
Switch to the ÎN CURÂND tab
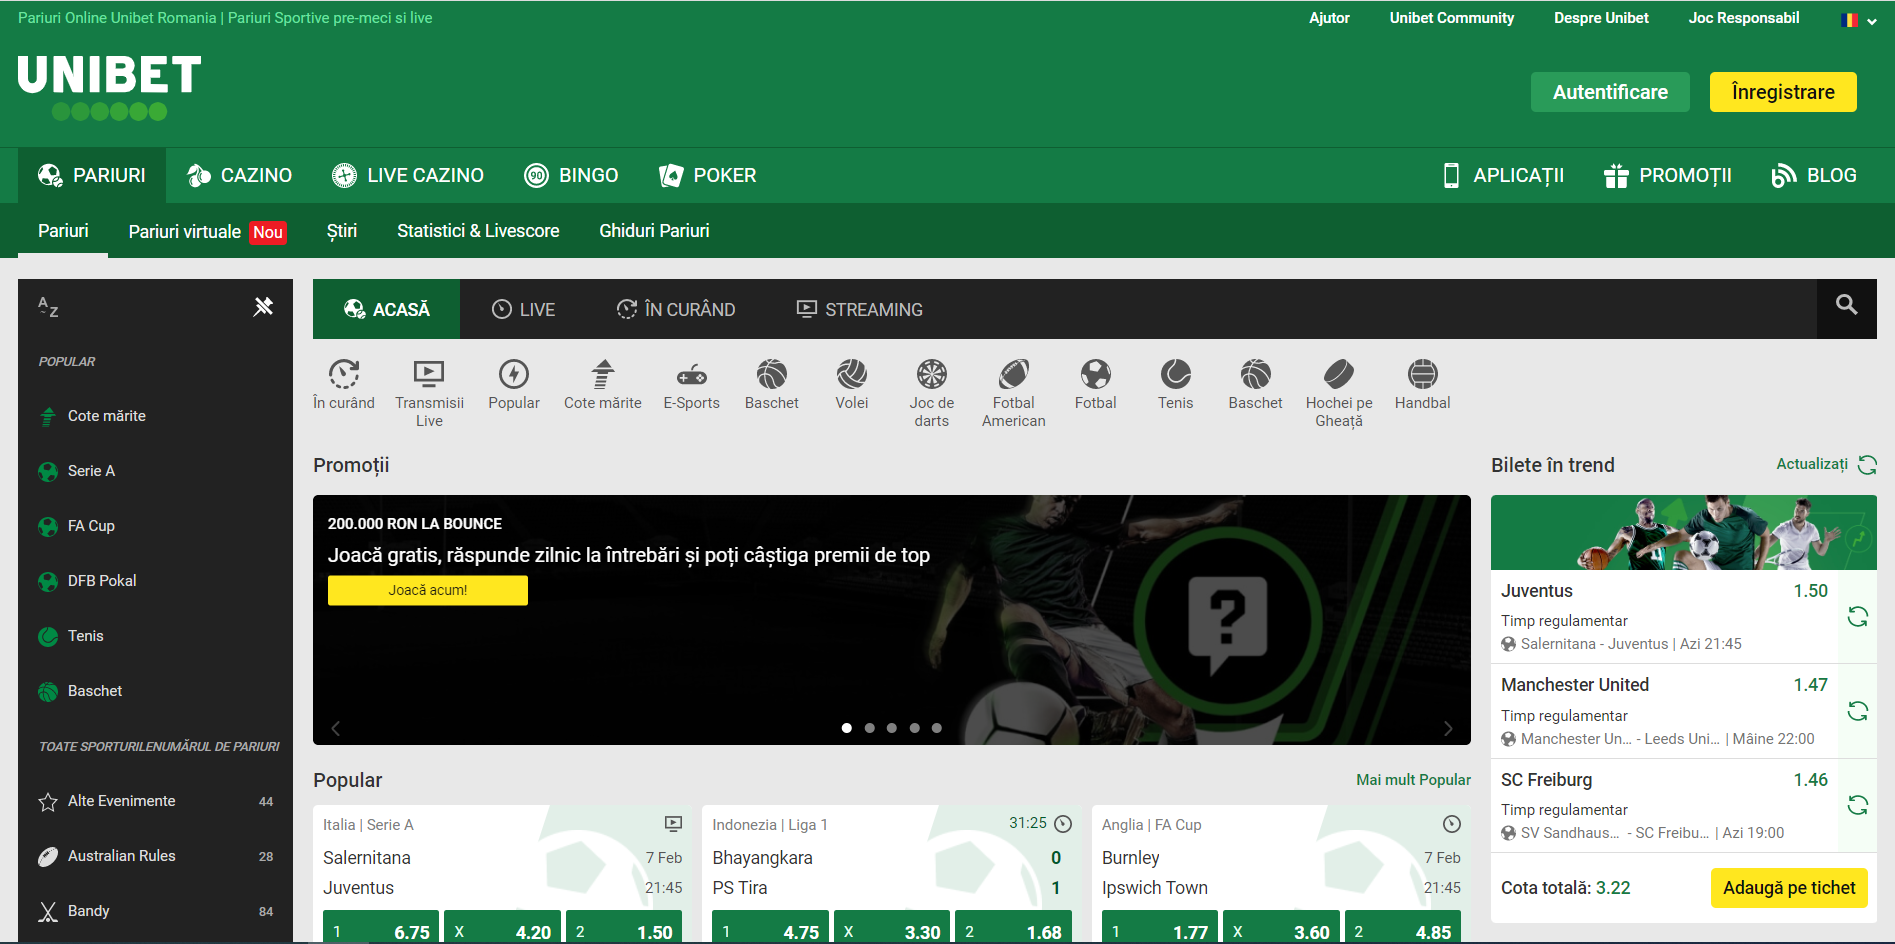[675, 309]
